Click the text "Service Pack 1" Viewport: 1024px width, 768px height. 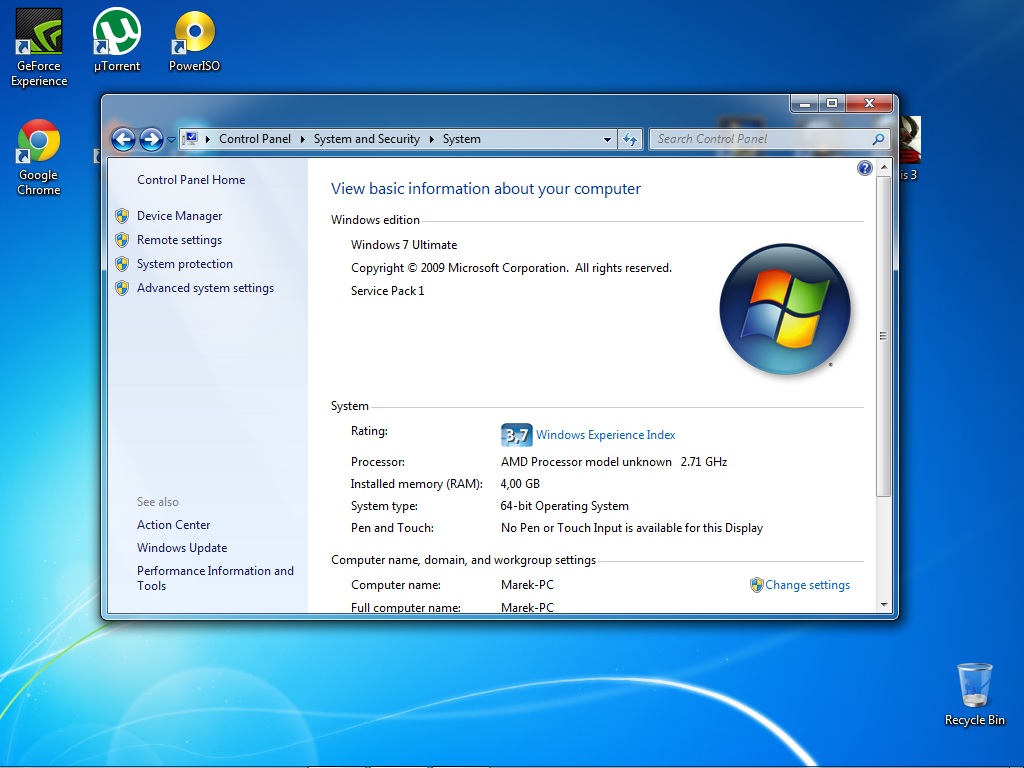388,291
